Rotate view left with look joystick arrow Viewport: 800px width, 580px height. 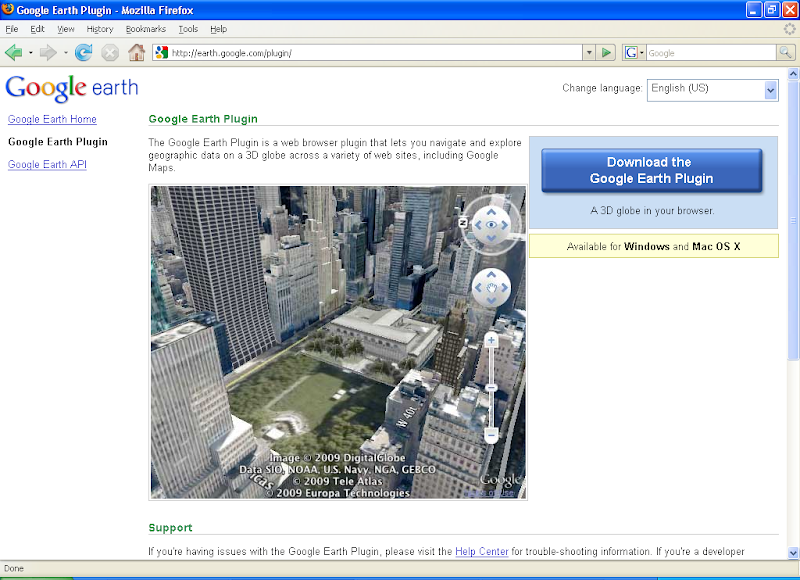point(478,224)
